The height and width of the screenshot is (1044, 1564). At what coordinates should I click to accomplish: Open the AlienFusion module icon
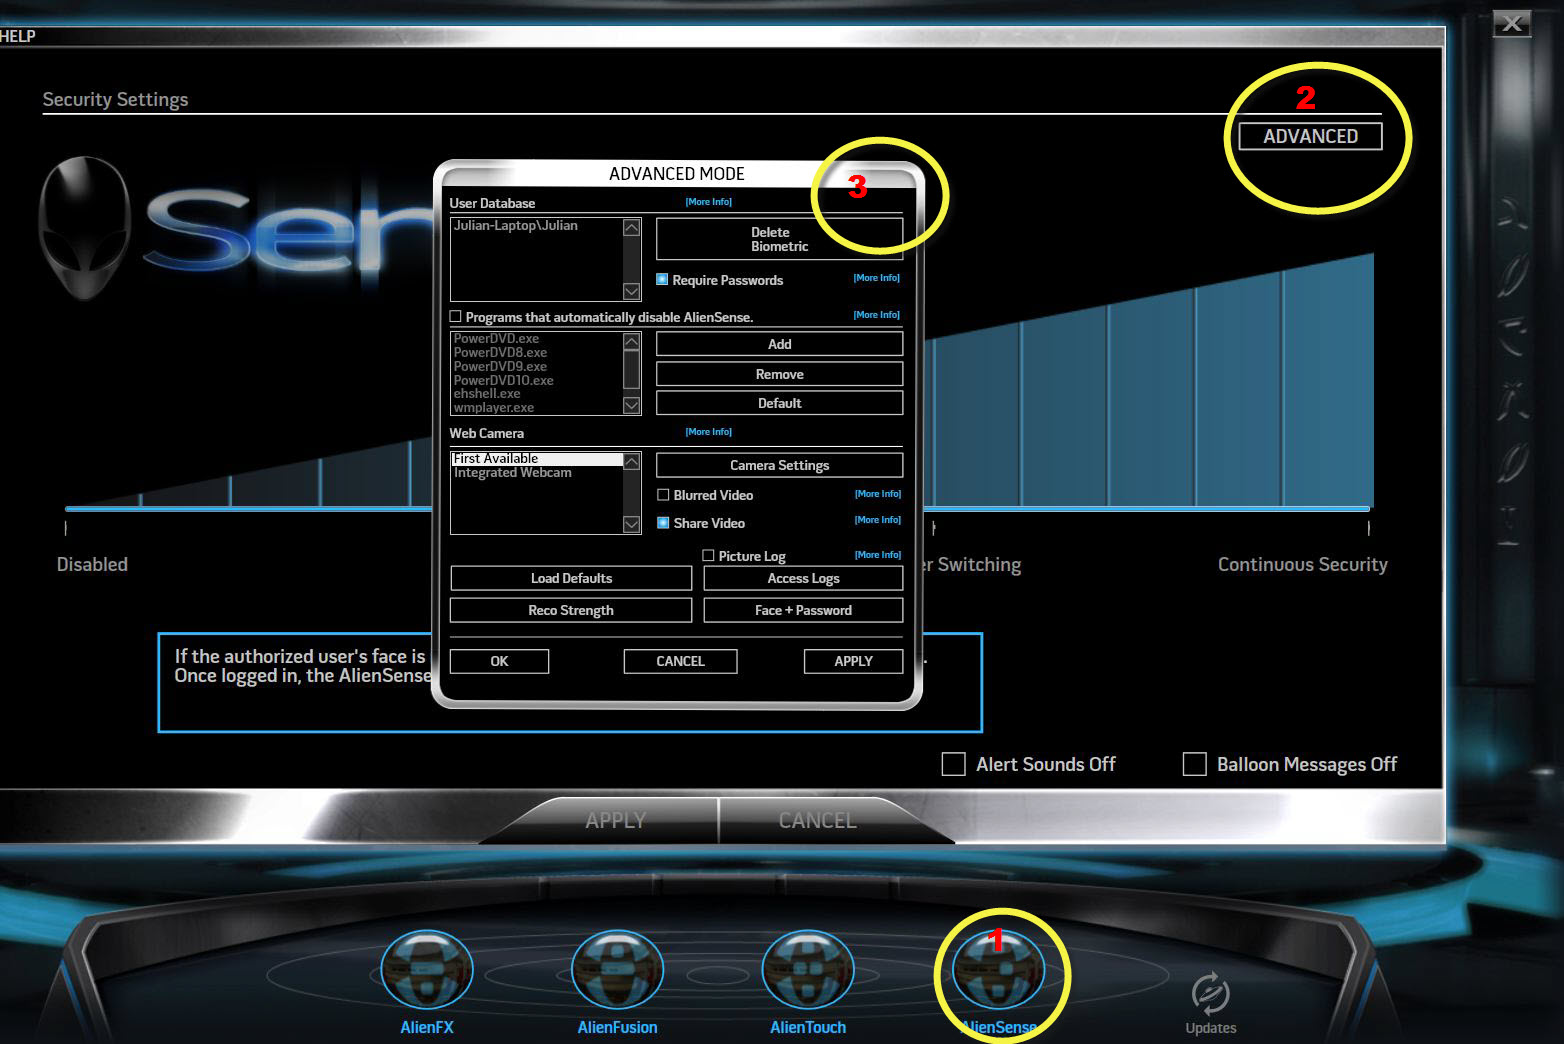click(617, 970)
